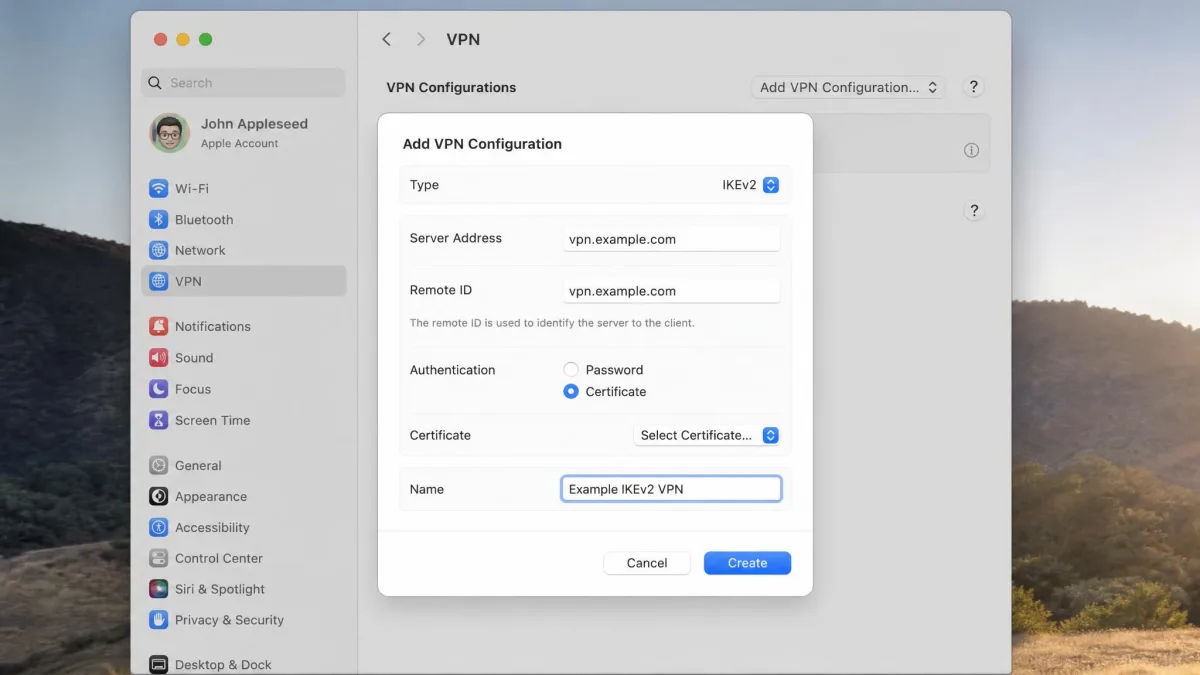Click John Appleseed's avatar picture
This screenshot has width=1200, height=675.
(170, 132)
